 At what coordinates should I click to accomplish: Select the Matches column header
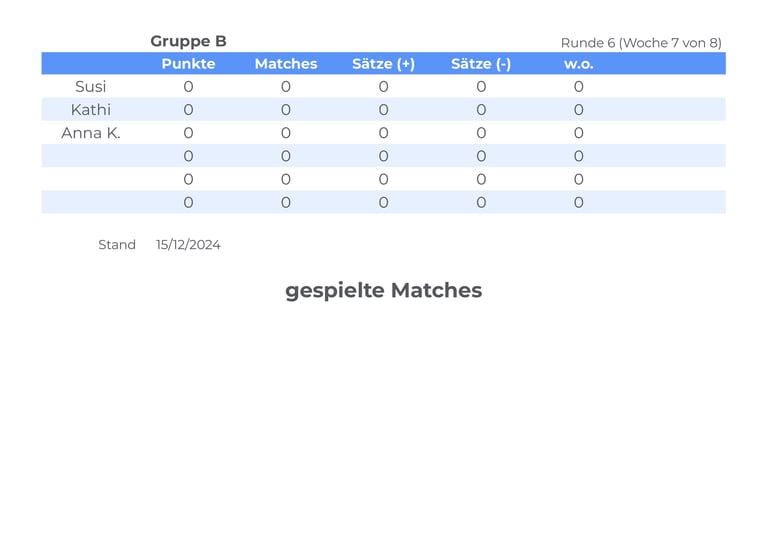click(x=286, y=64)
